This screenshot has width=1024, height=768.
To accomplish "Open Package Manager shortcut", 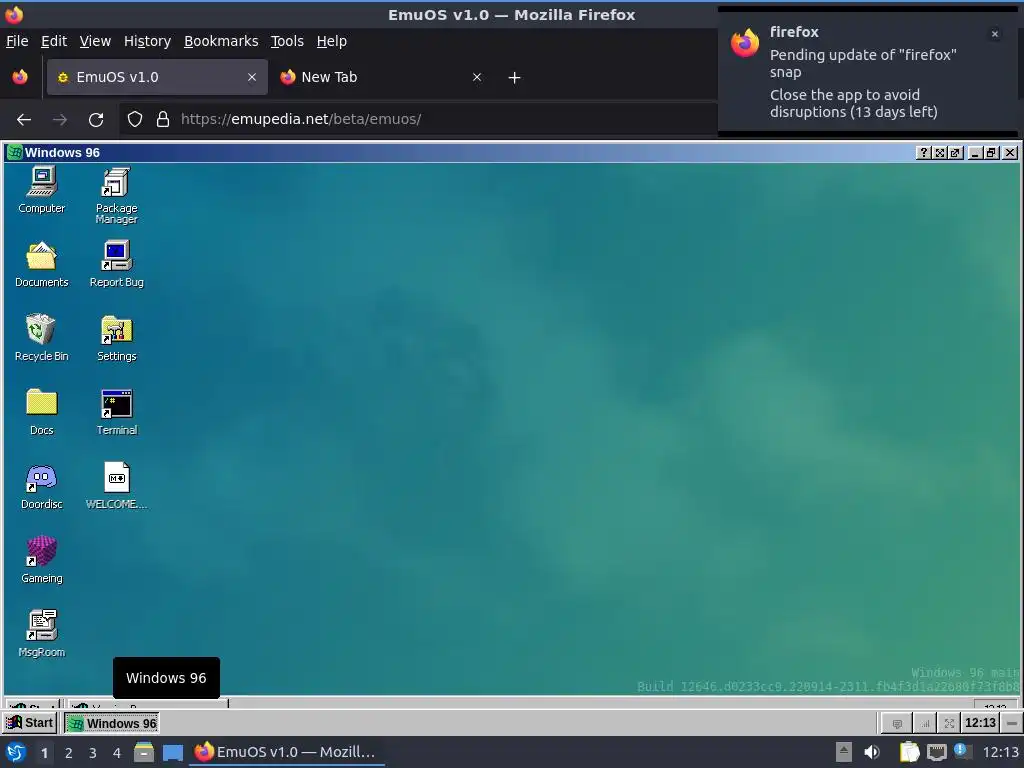I will click(116, 195).
